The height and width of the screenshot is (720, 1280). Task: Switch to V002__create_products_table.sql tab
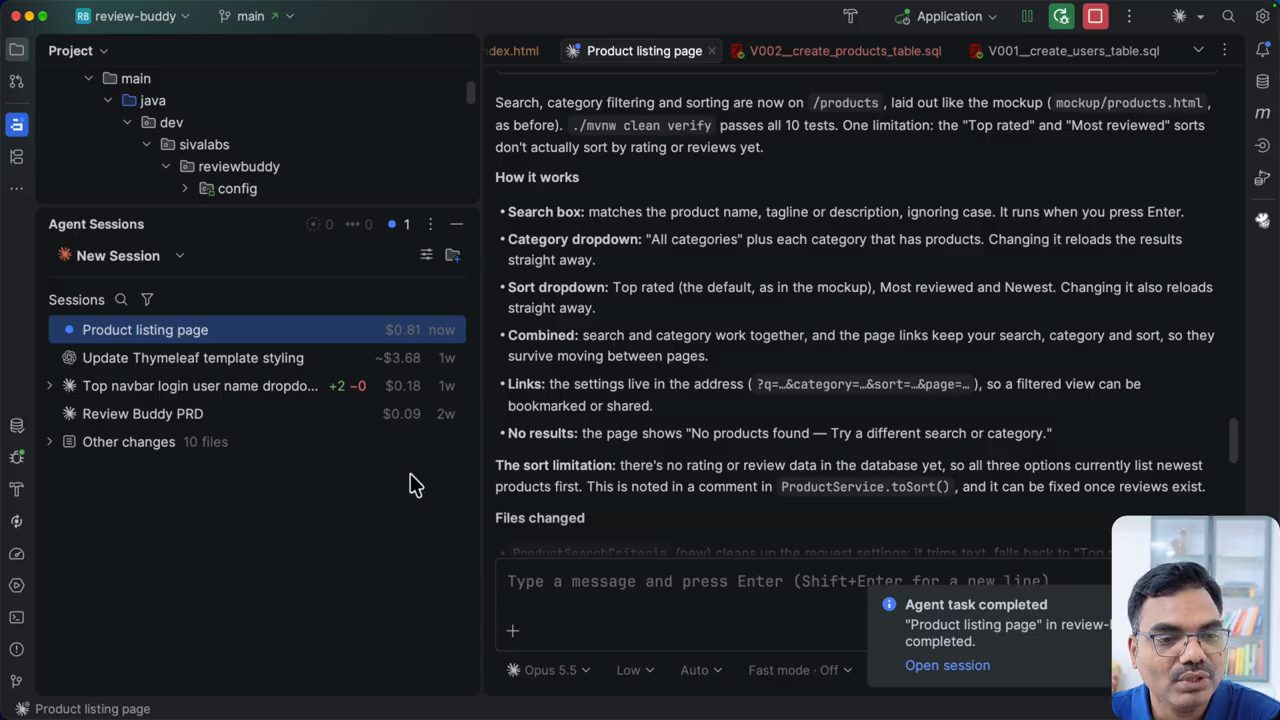[836, 50]
